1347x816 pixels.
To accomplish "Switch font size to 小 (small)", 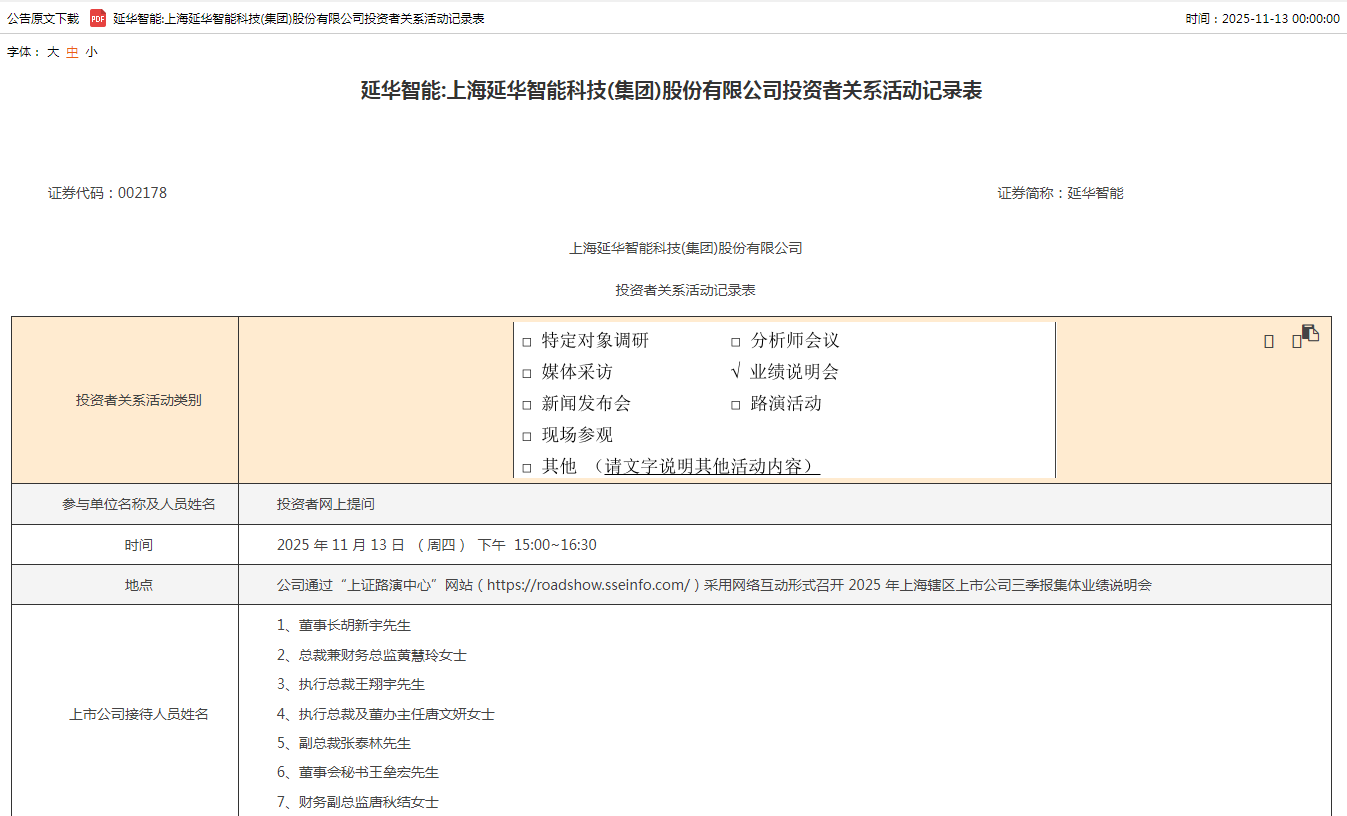I will [91, 52].
